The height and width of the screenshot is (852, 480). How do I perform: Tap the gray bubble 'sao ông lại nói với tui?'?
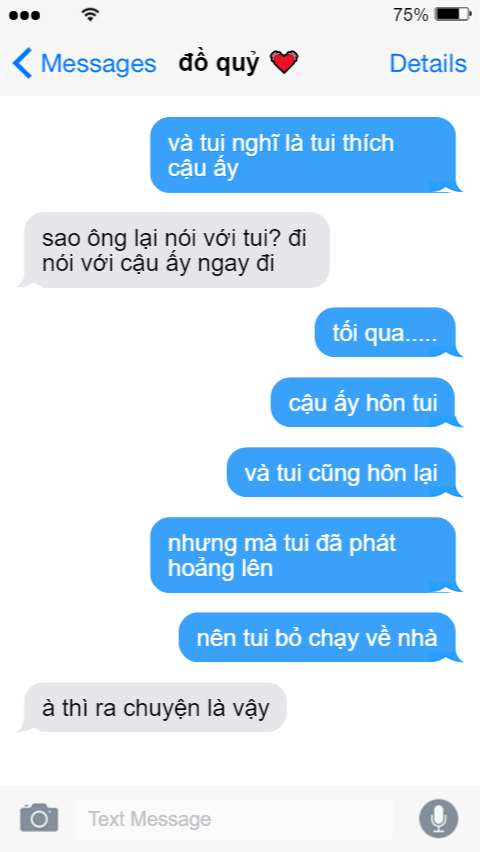[175, 250]
